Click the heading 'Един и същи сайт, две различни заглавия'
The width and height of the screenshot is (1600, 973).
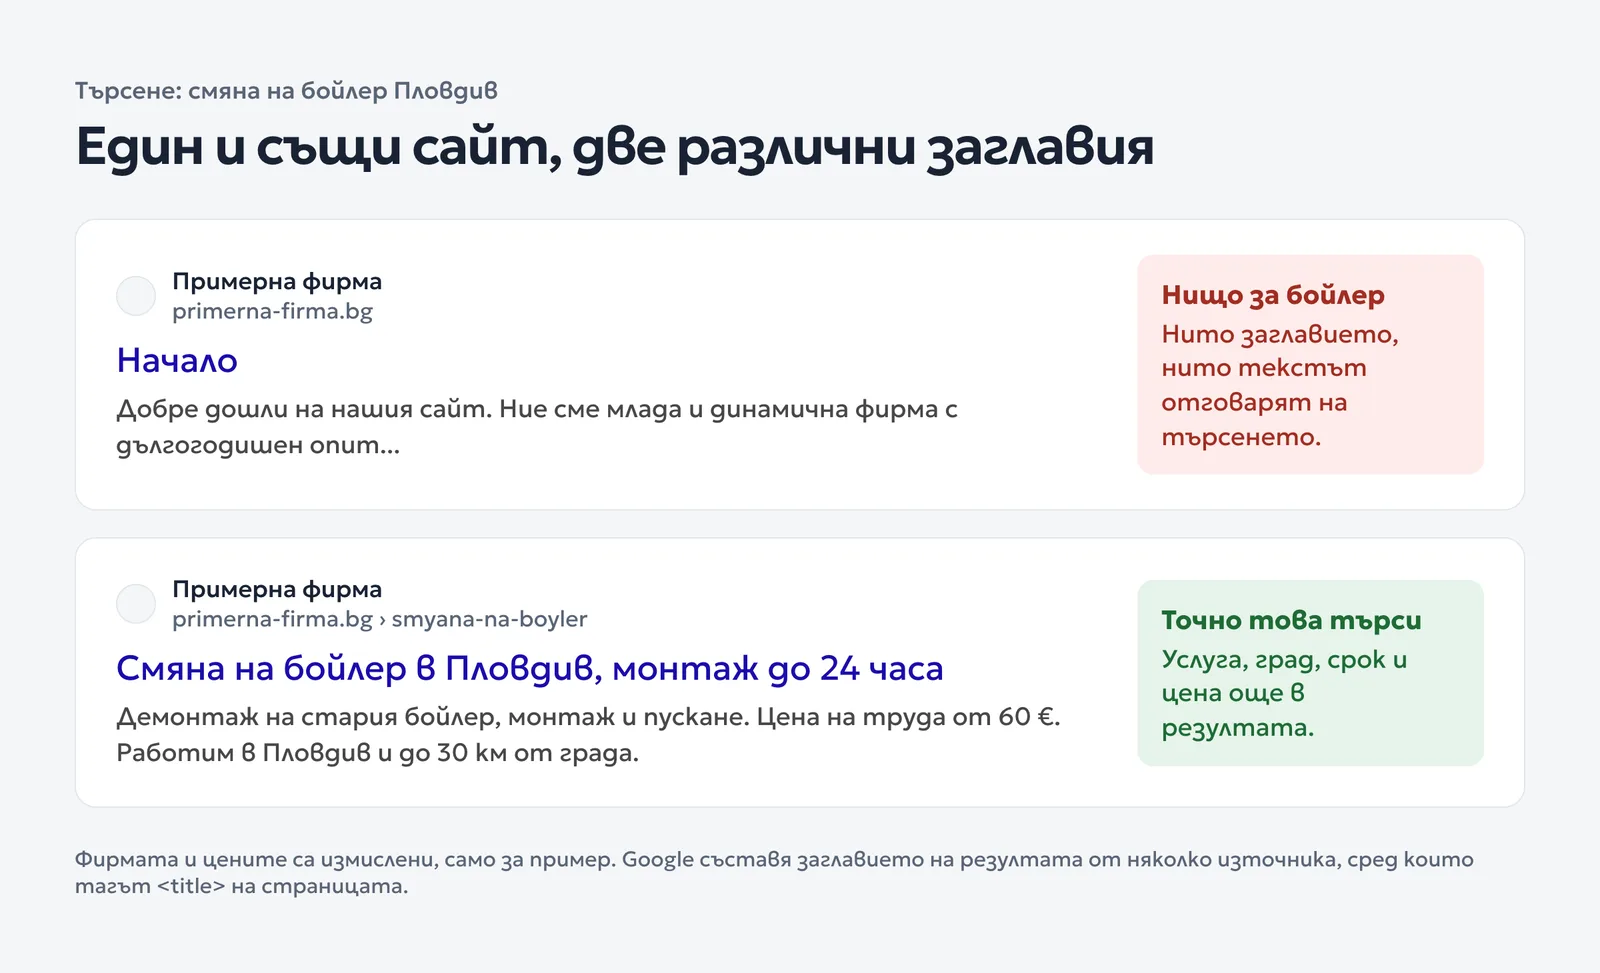click(615, 146)
